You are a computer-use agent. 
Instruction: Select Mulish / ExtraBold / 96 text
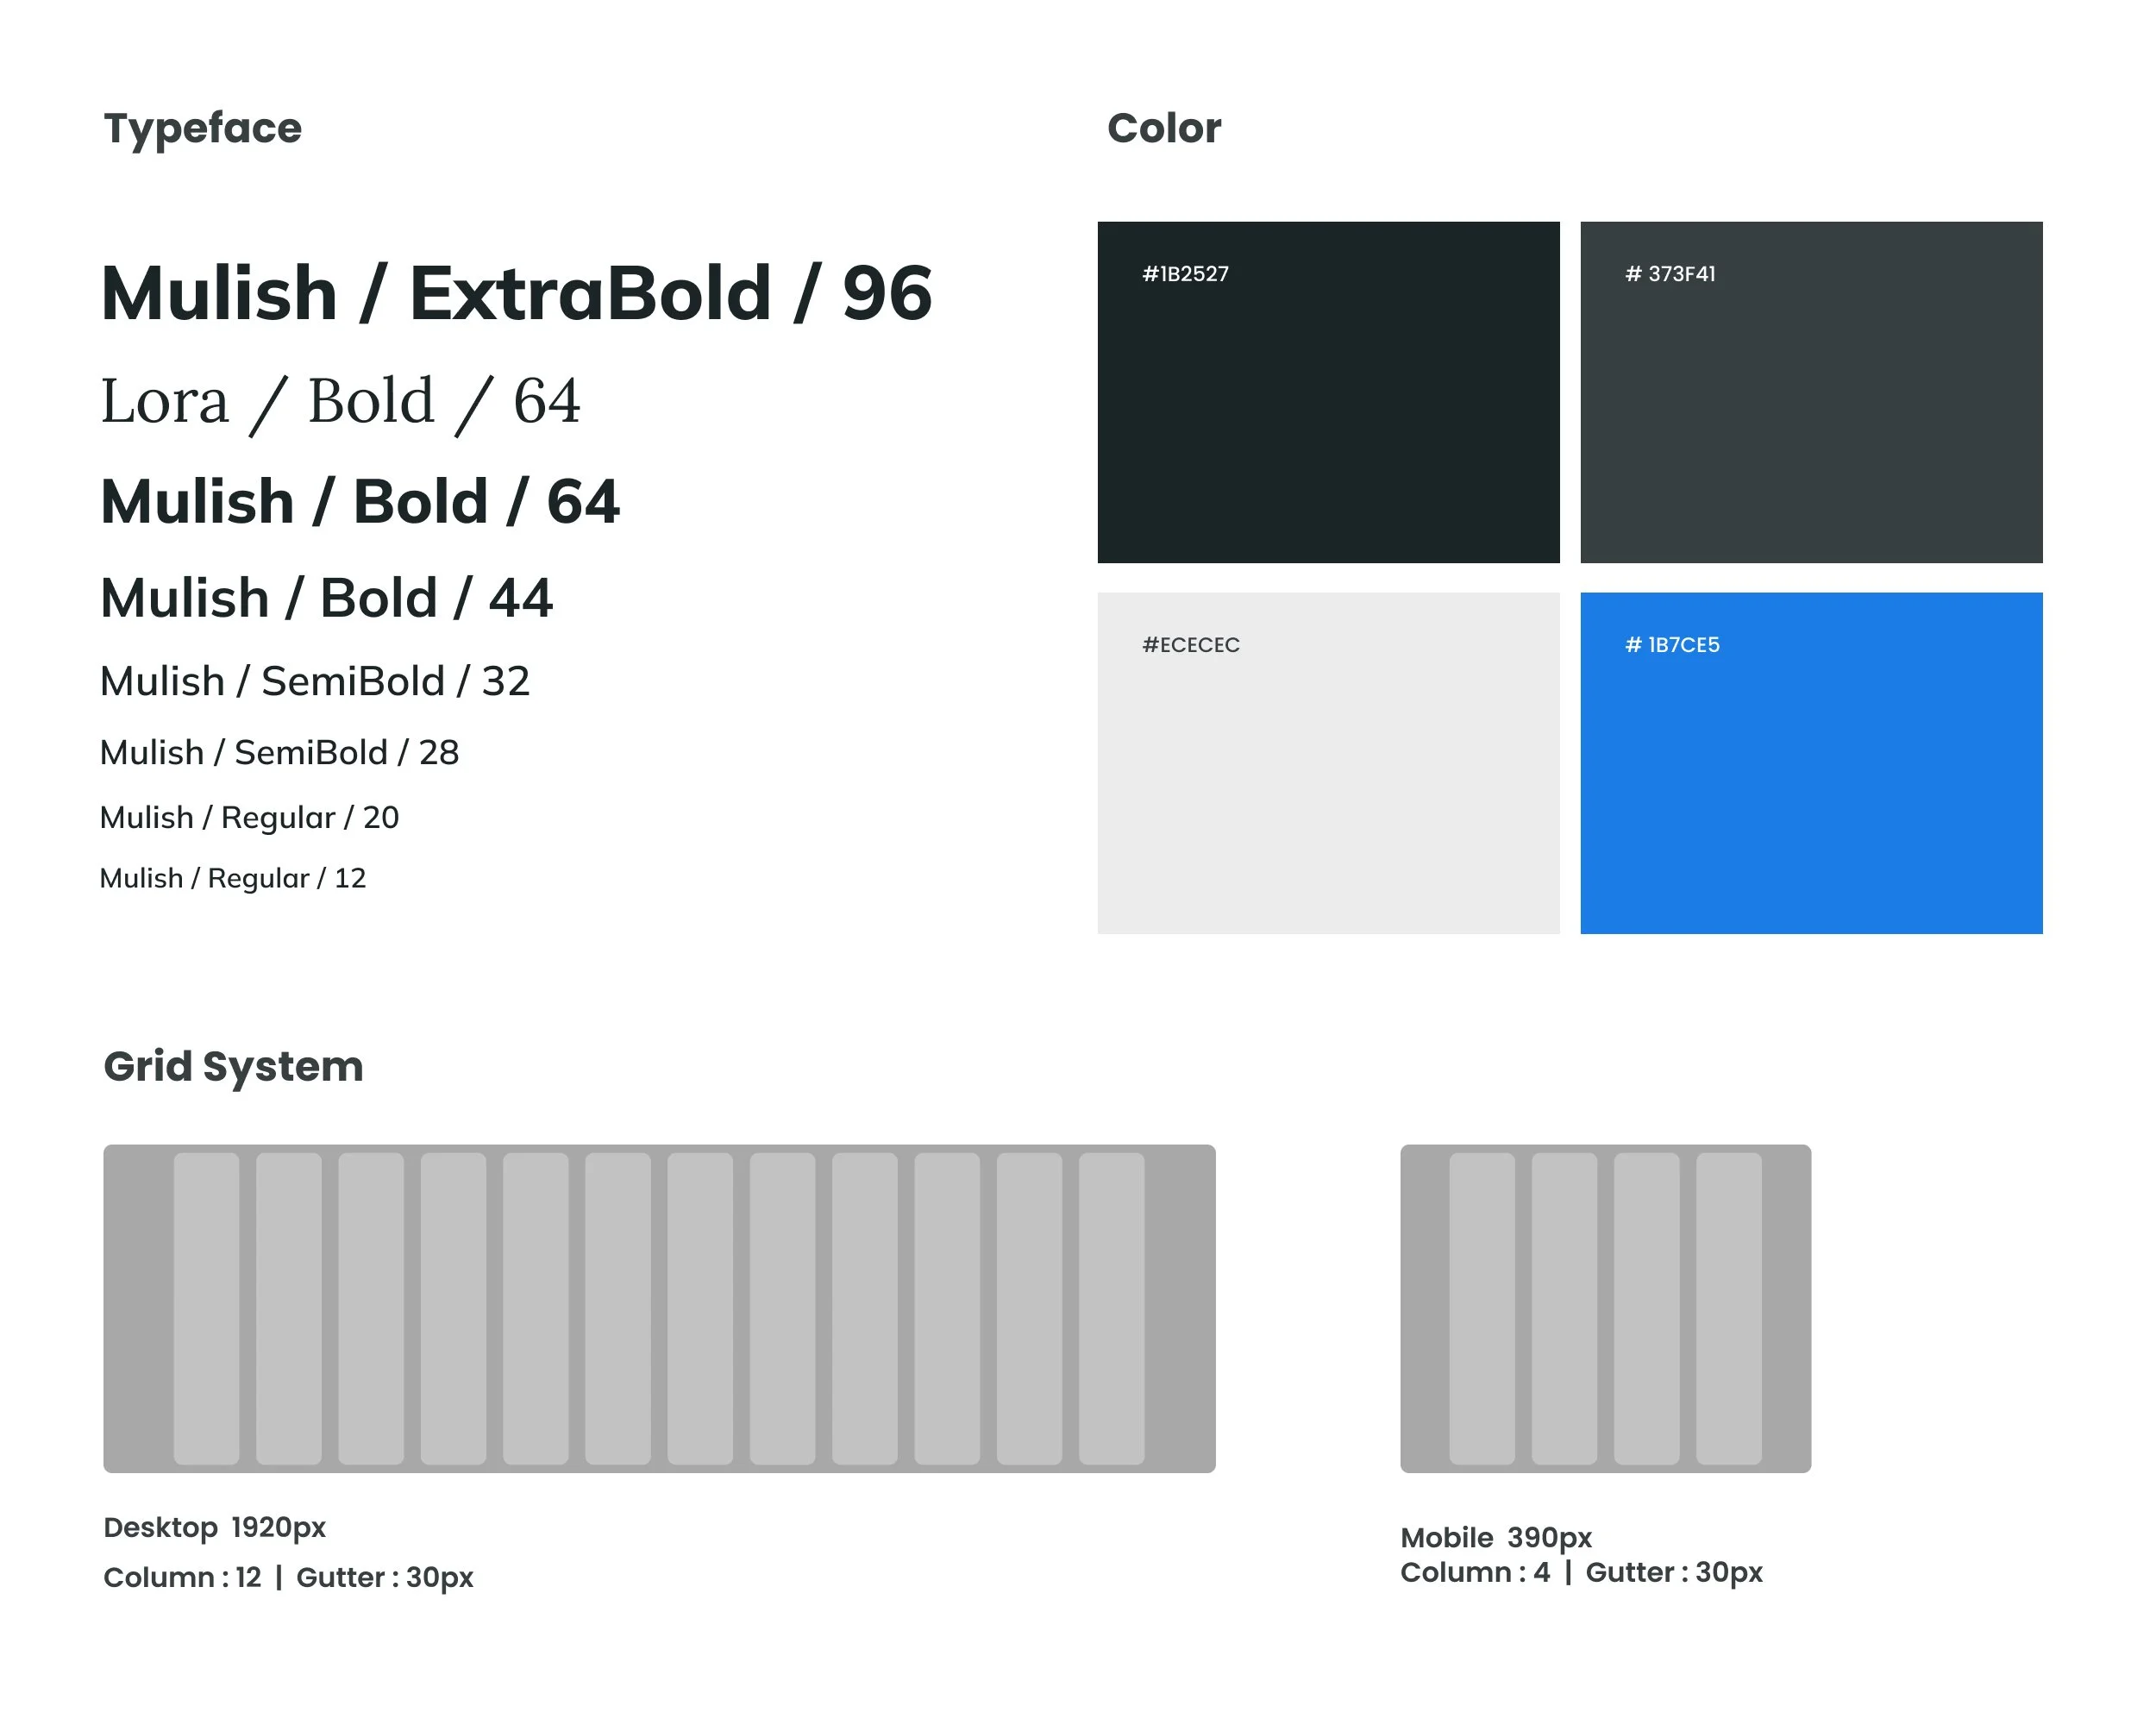[x=516, y=294]
